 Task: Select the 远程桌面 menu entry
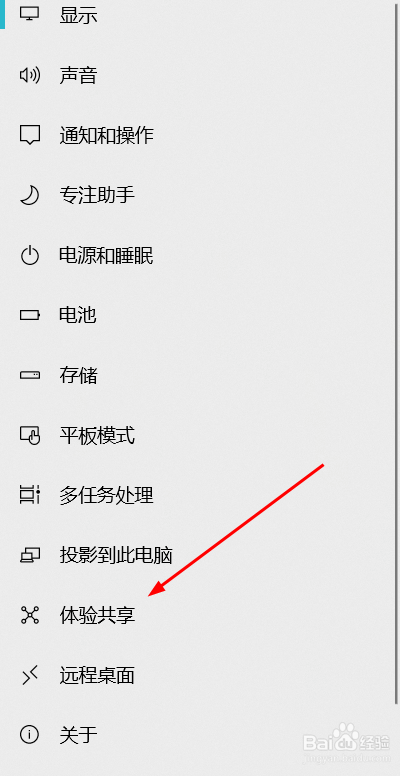(198, 675)
